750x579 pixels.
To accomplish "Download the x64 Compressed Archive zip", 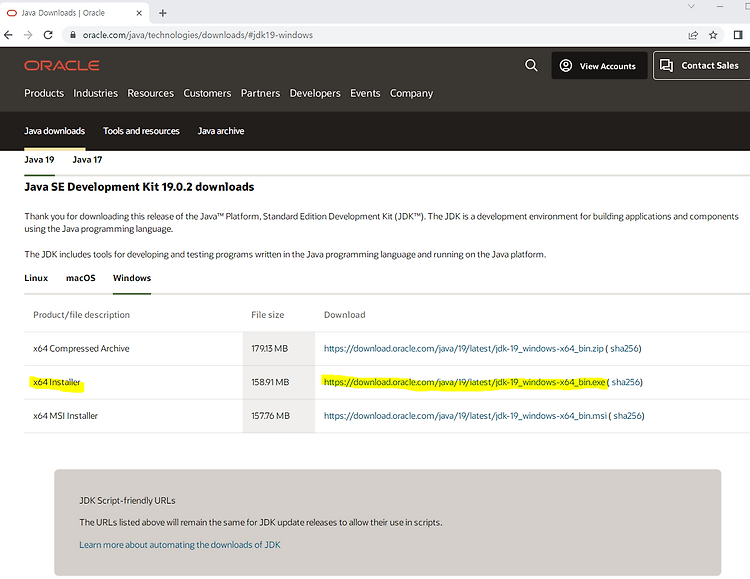I will pyautogui.click(x=463, y=348).
